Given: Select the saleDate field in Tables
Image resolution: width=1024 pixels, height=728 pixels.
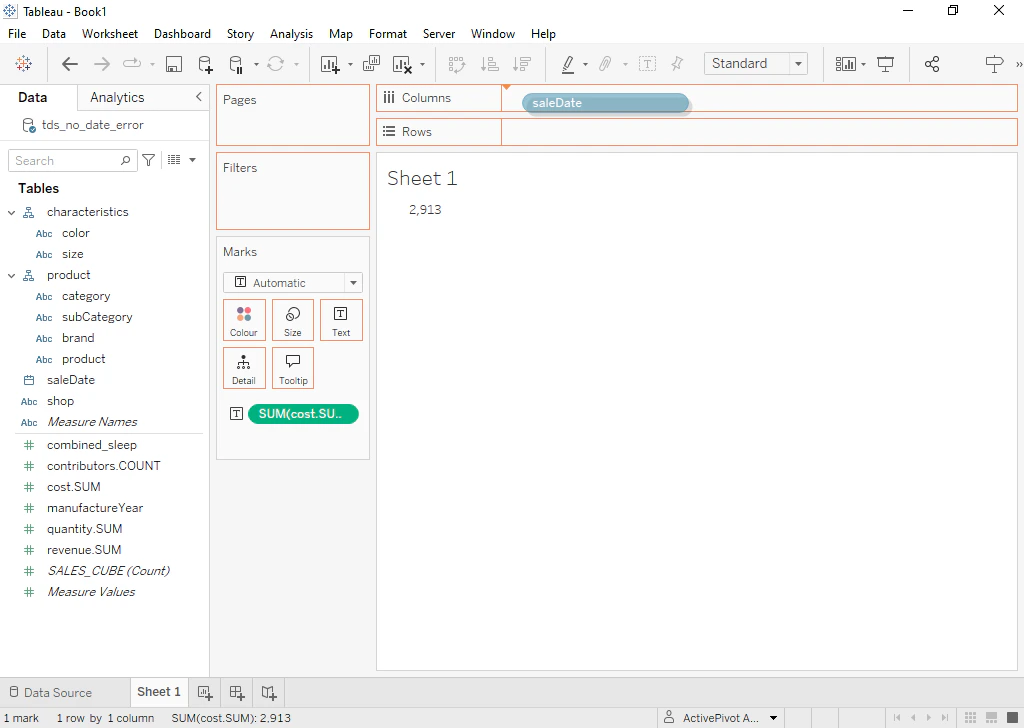Looking at the screenshot, I should click(x=71, y=380).
